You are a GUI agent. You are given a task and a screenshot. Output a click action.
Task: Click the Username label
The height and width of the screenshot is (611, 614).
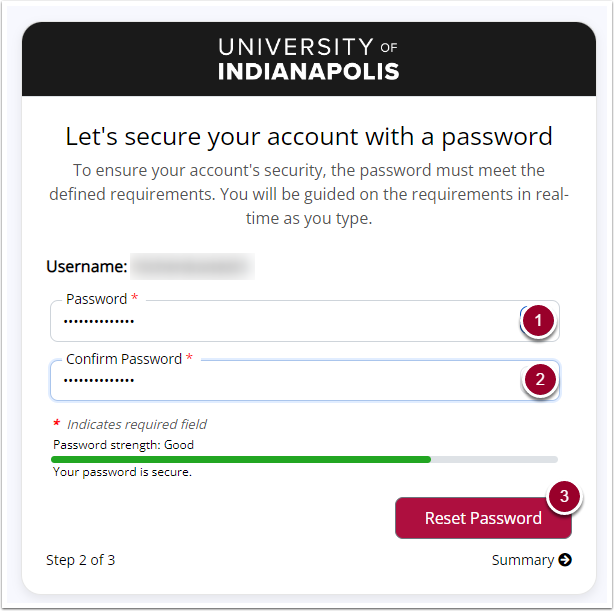[x=87, y=266]
